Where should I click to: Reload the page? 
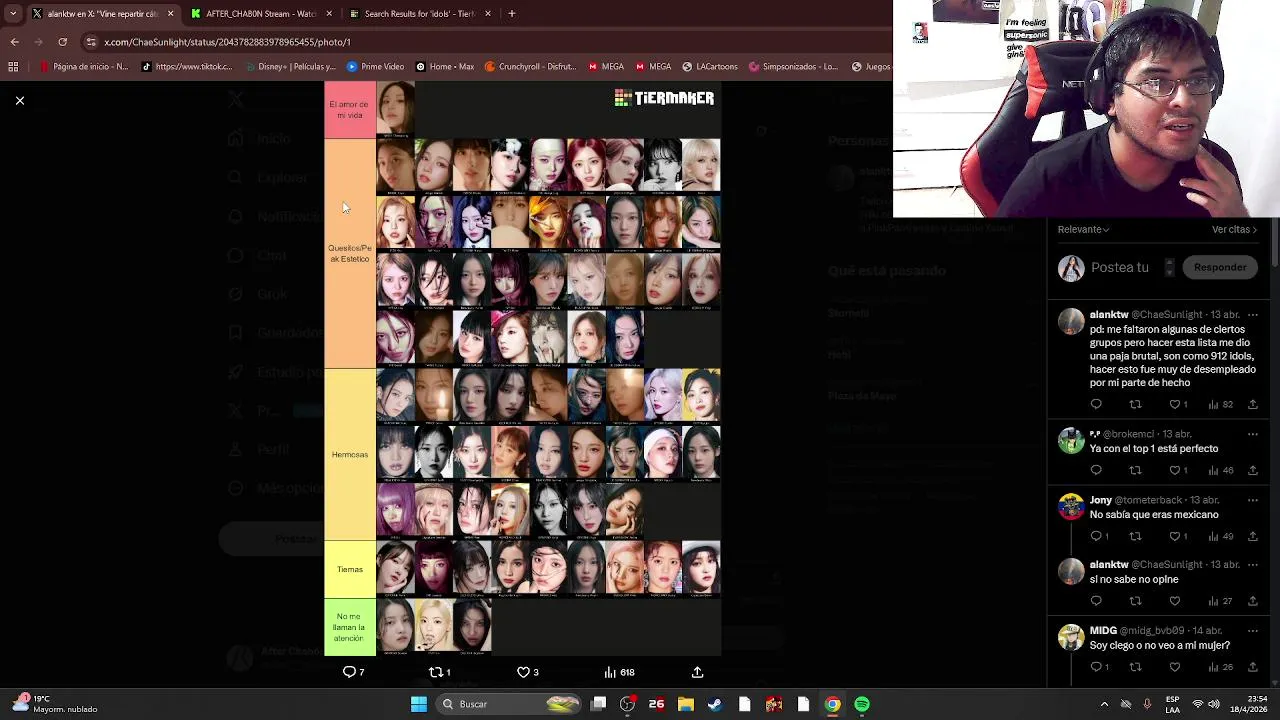point(62,42)
